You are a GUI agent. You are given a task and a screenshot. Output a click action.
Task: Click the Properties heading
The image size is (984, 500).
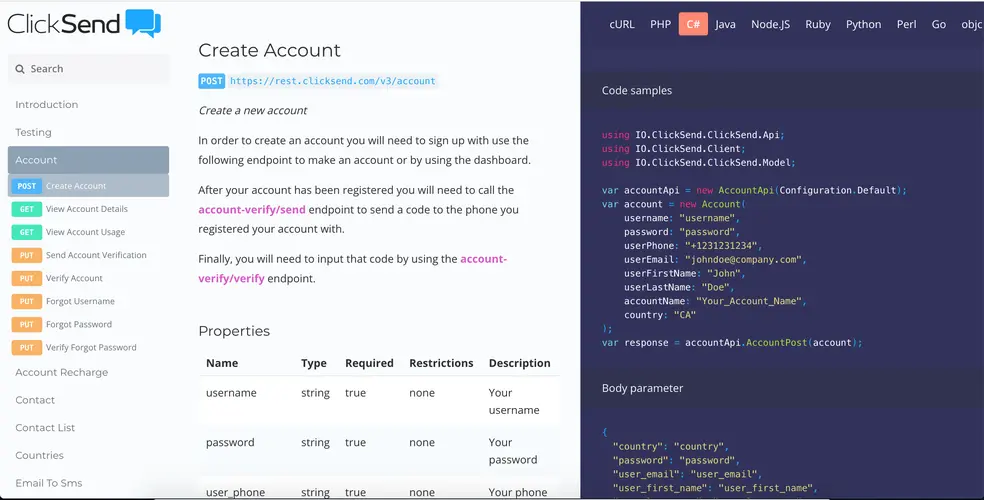[234, 331]
